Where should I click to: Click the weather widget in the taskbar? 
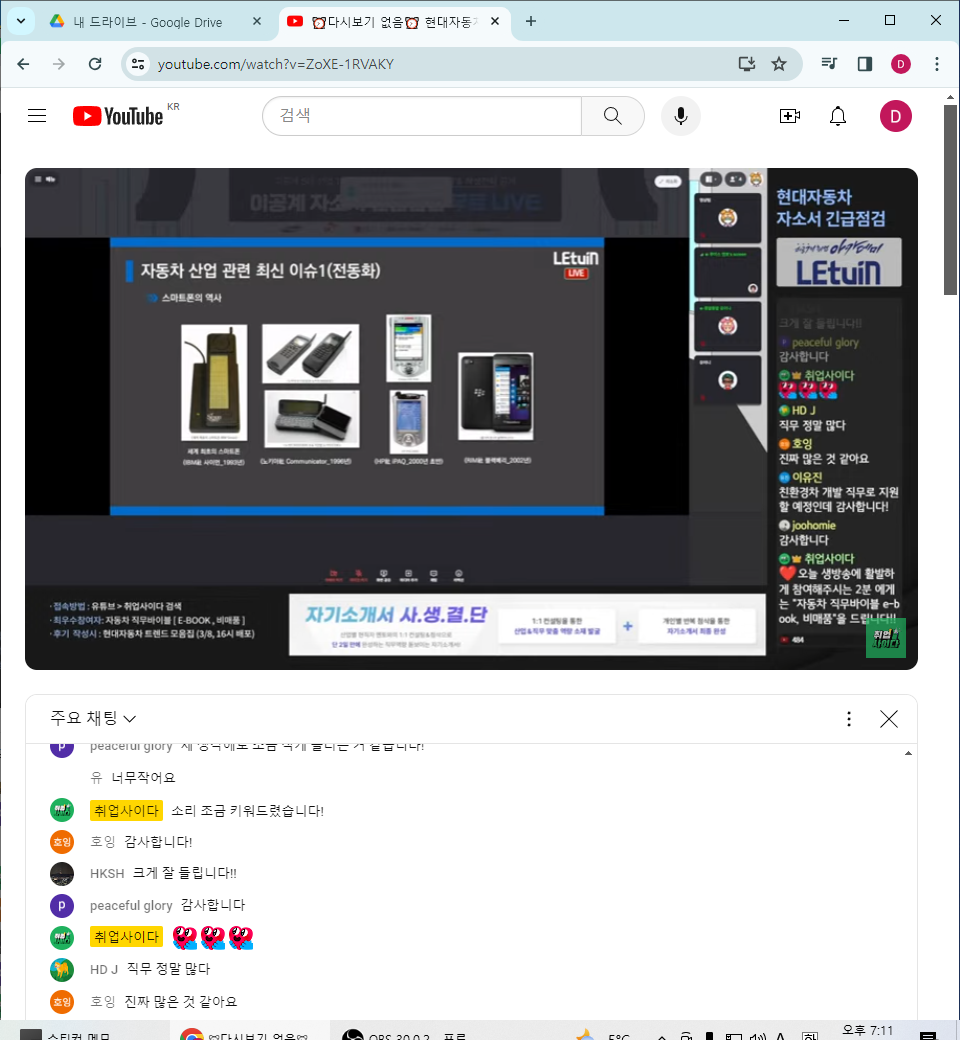602,1033
